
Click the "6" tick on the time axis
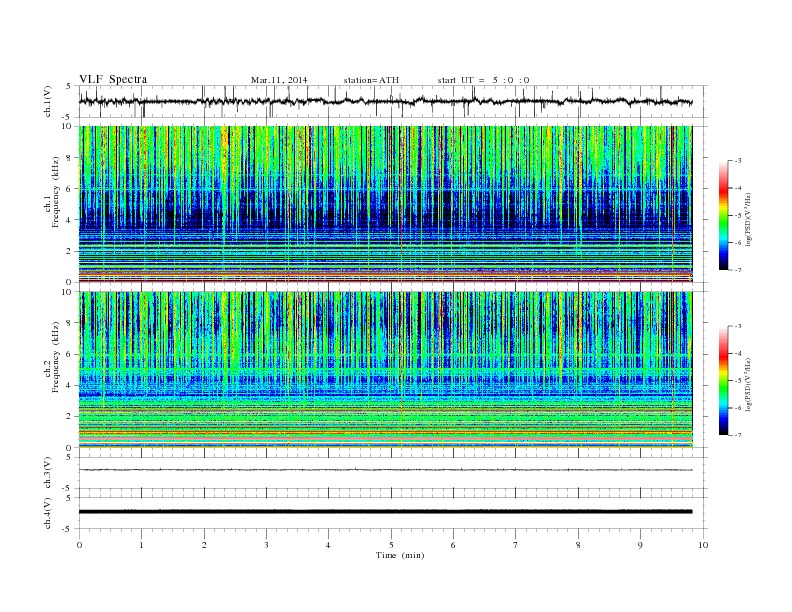453,545
